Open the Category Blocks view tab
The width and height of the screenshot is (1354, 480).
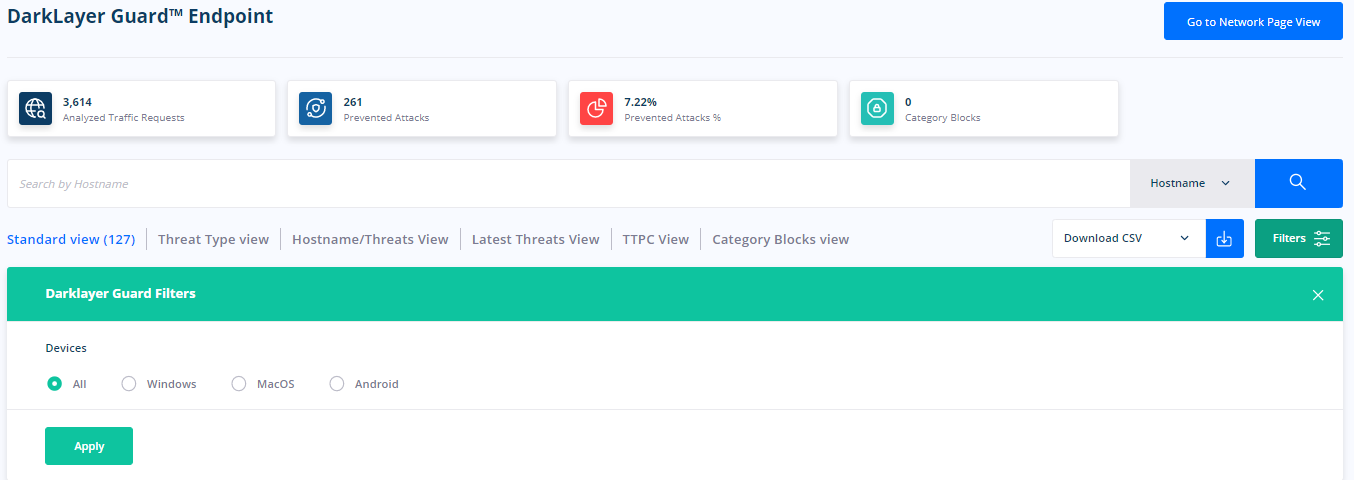(x=780, y=239)
